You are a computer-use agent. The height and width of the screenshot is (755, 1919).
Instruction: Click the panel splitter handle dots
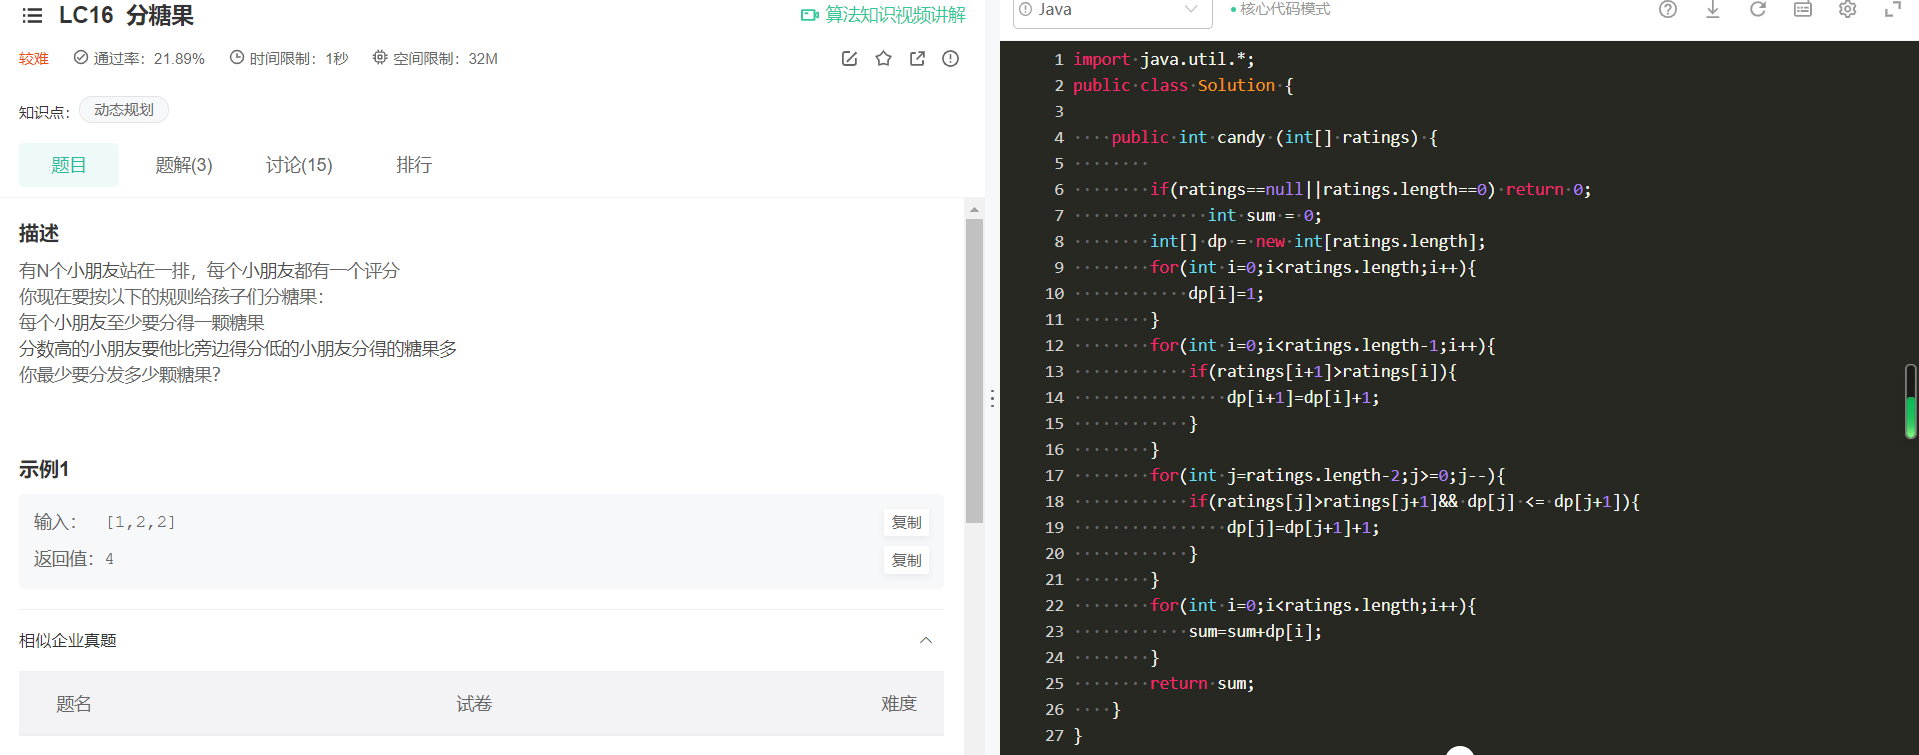coord(992,398)
